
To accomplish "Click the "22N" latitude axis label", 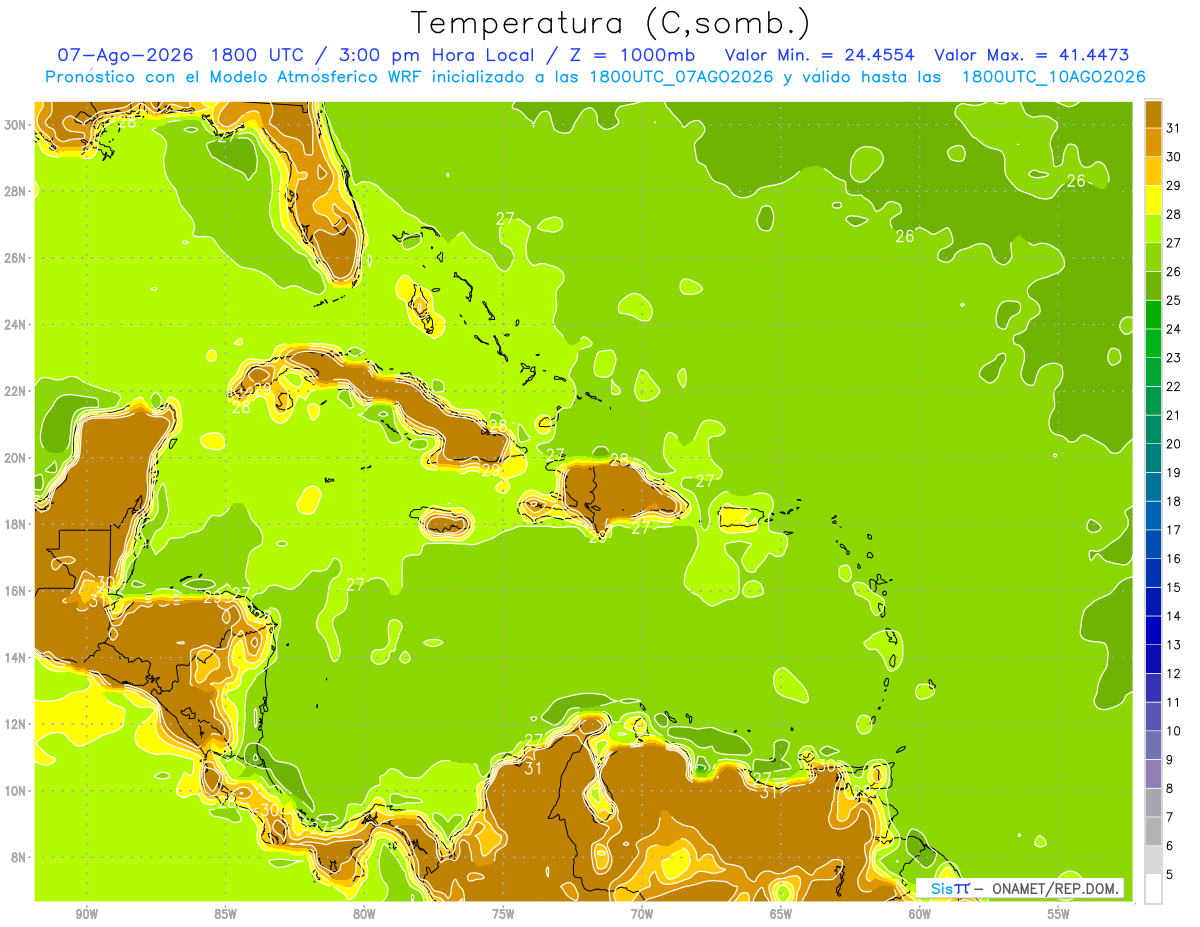I will [x=14, y=391].
